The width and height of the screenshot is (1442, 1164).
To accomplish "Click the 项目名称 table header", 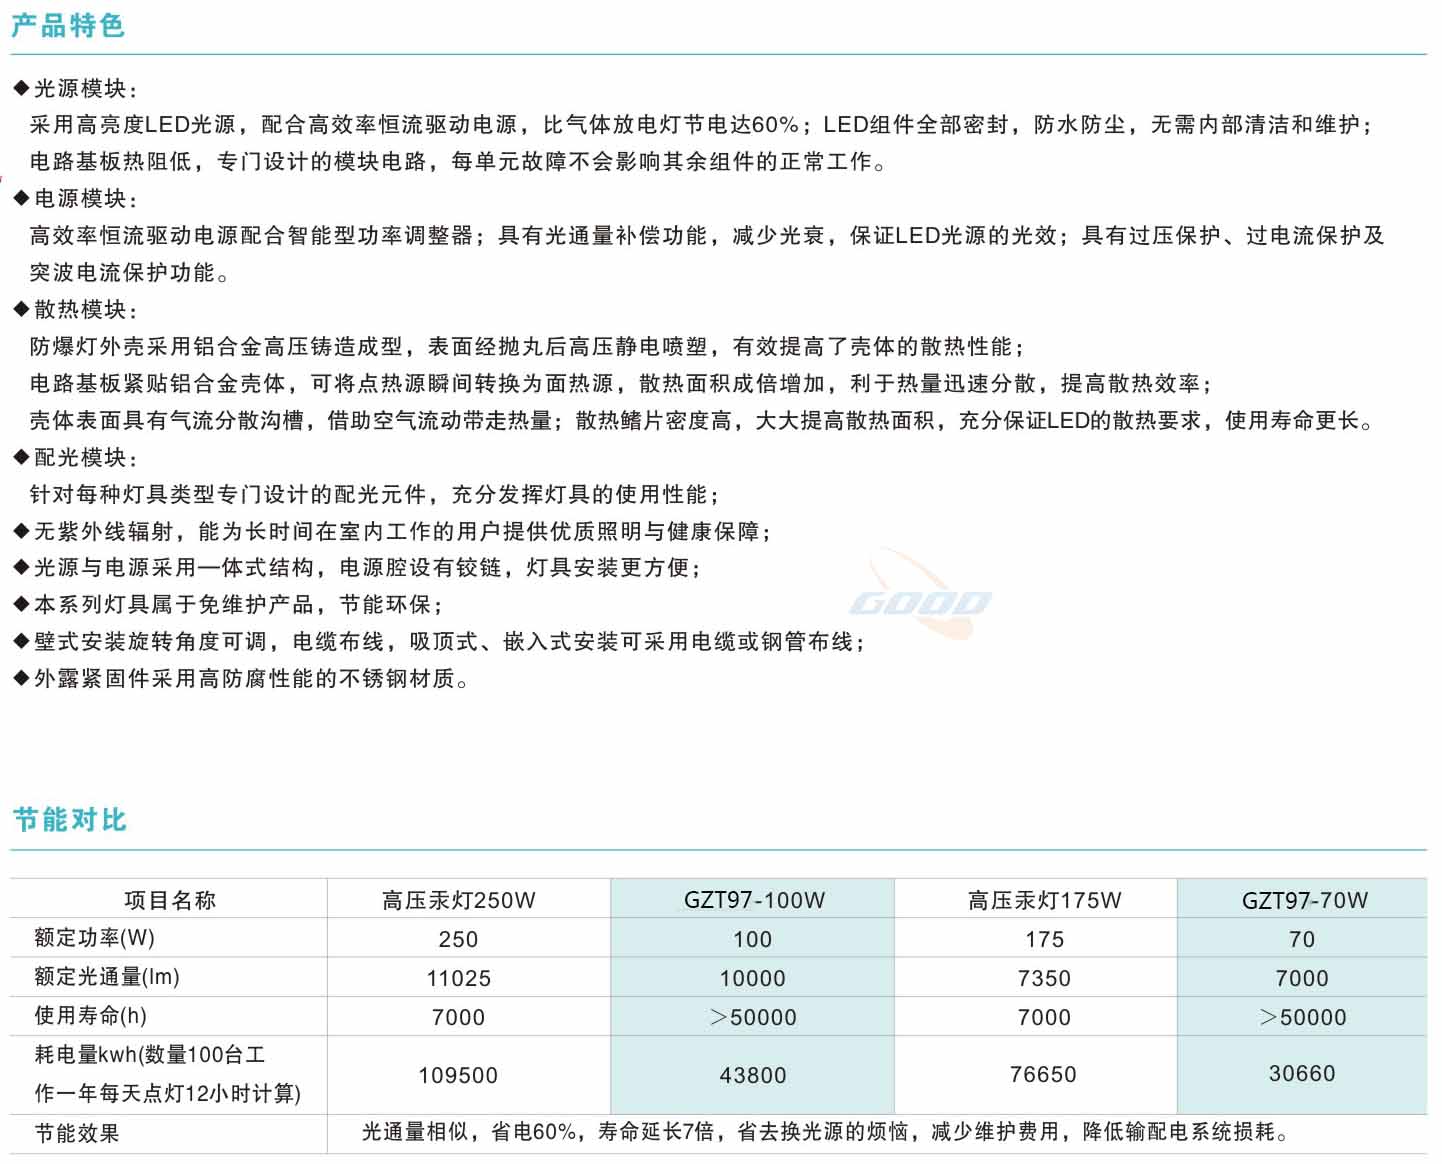I will point(170,900).
